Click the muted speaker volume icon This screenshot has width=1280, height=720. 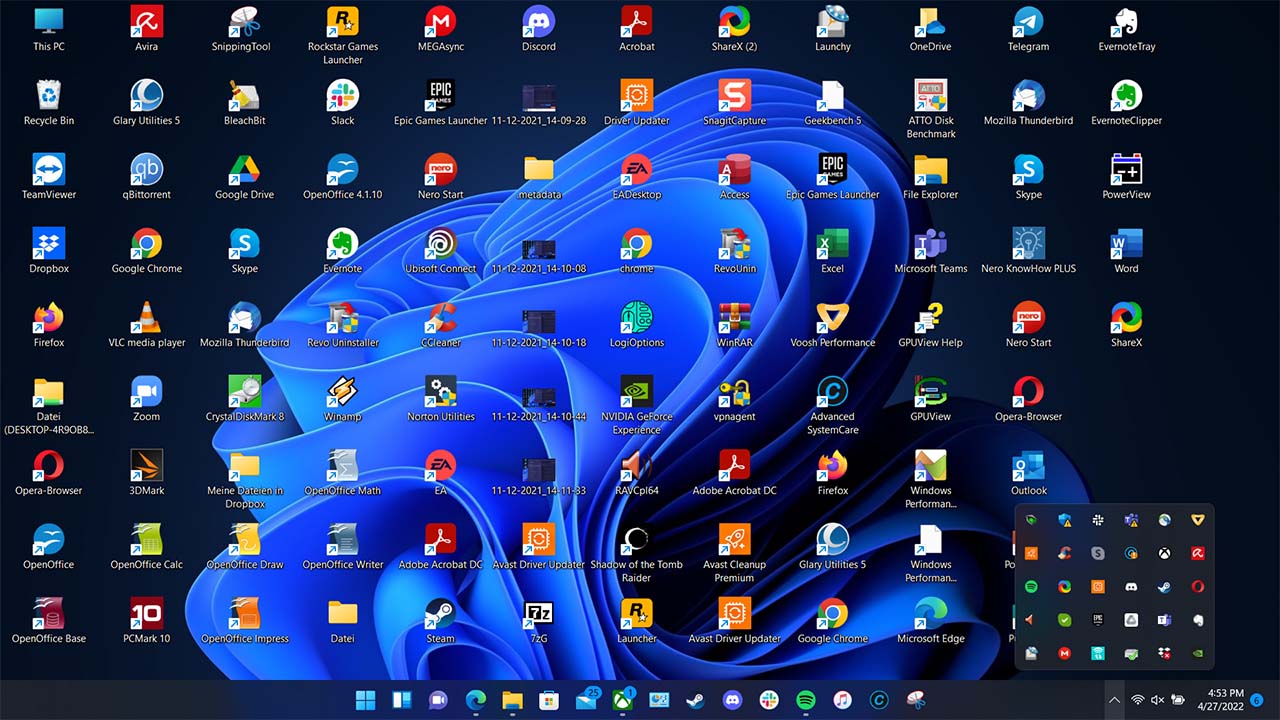pos(1158,700)
